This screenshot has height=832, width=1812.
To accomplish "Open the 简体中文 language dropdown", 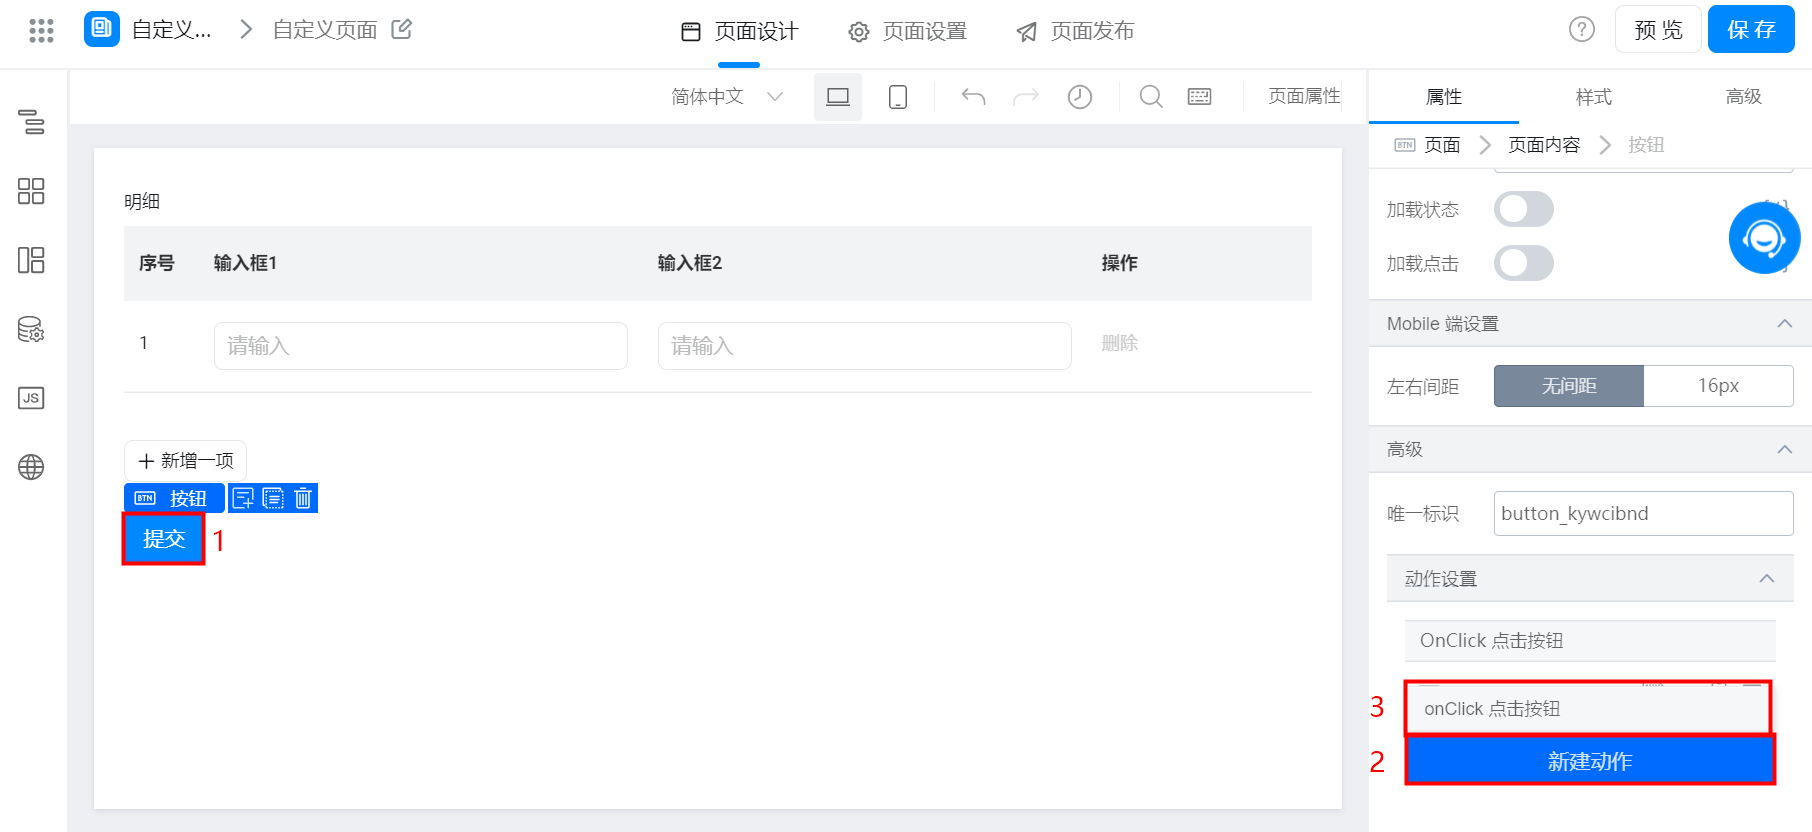I will coord(726,97).
